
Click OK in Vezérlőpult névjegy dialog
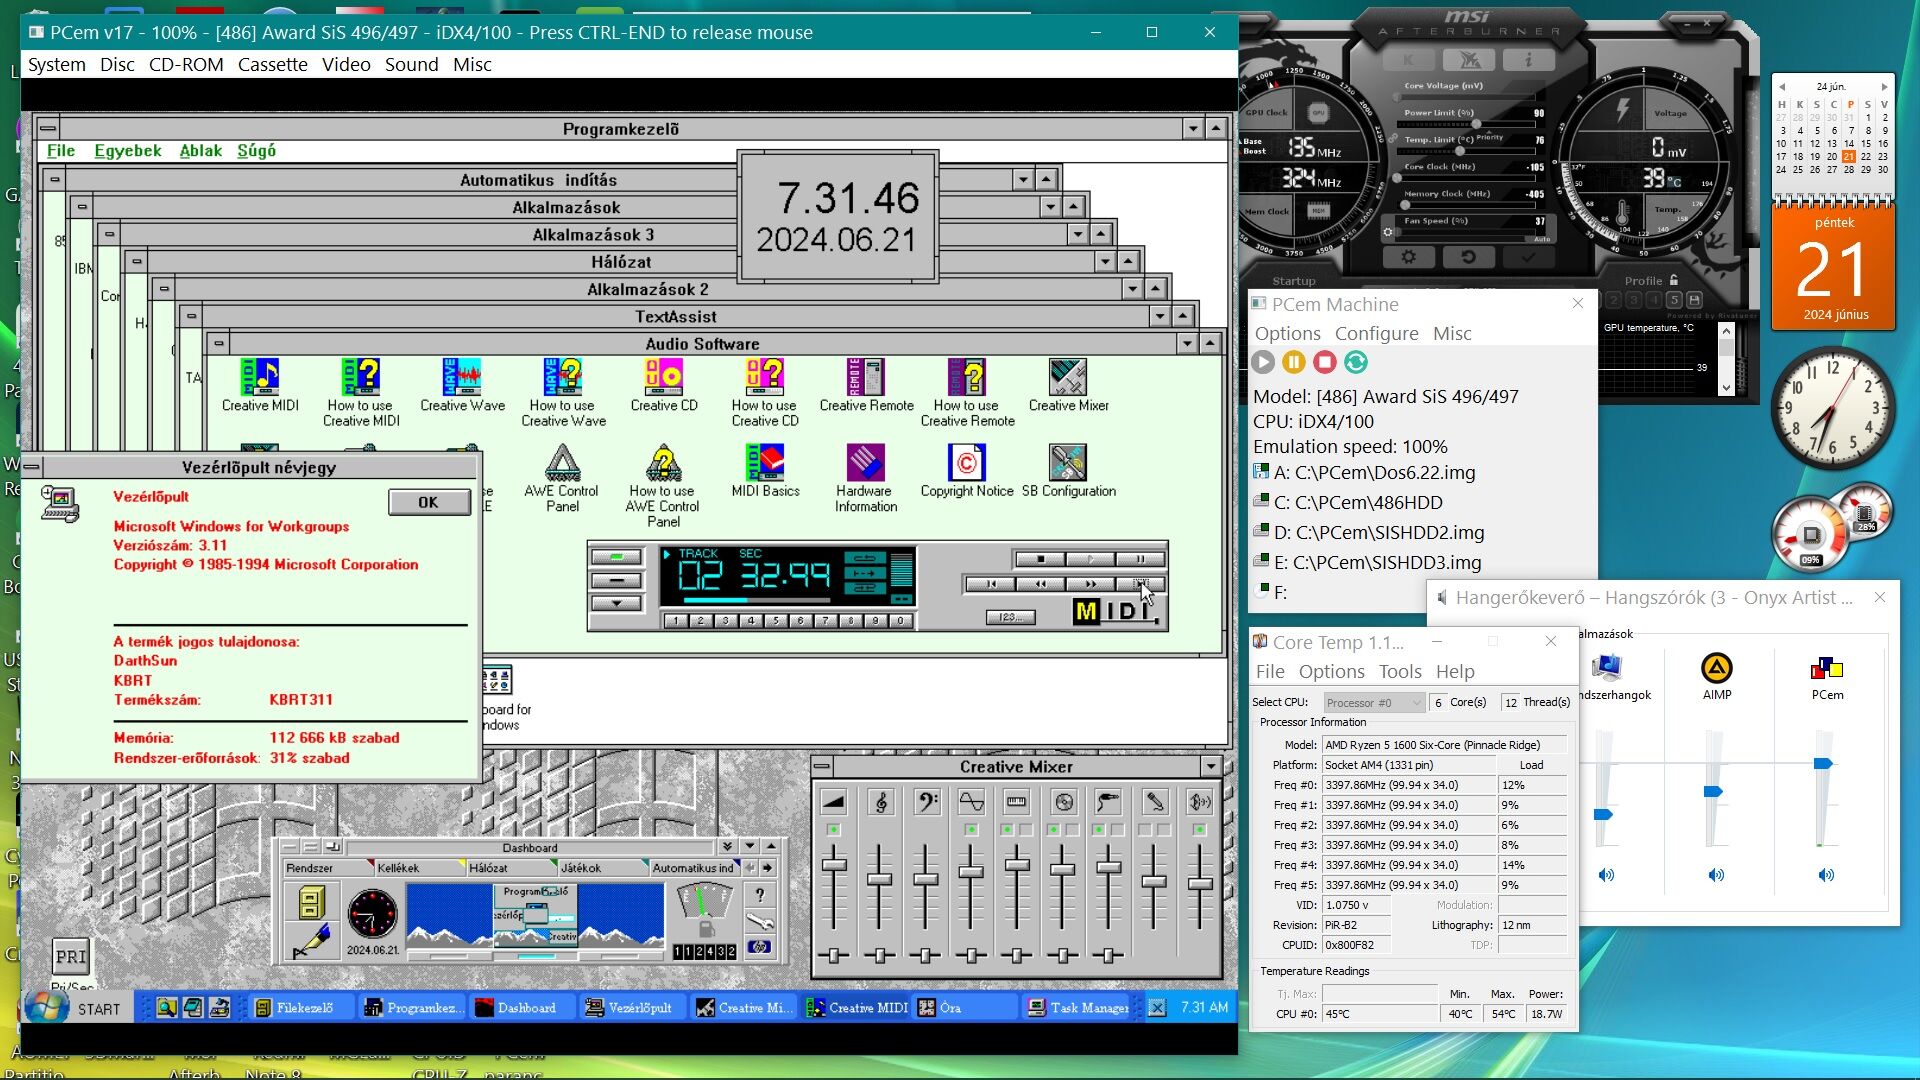[428, 502]
